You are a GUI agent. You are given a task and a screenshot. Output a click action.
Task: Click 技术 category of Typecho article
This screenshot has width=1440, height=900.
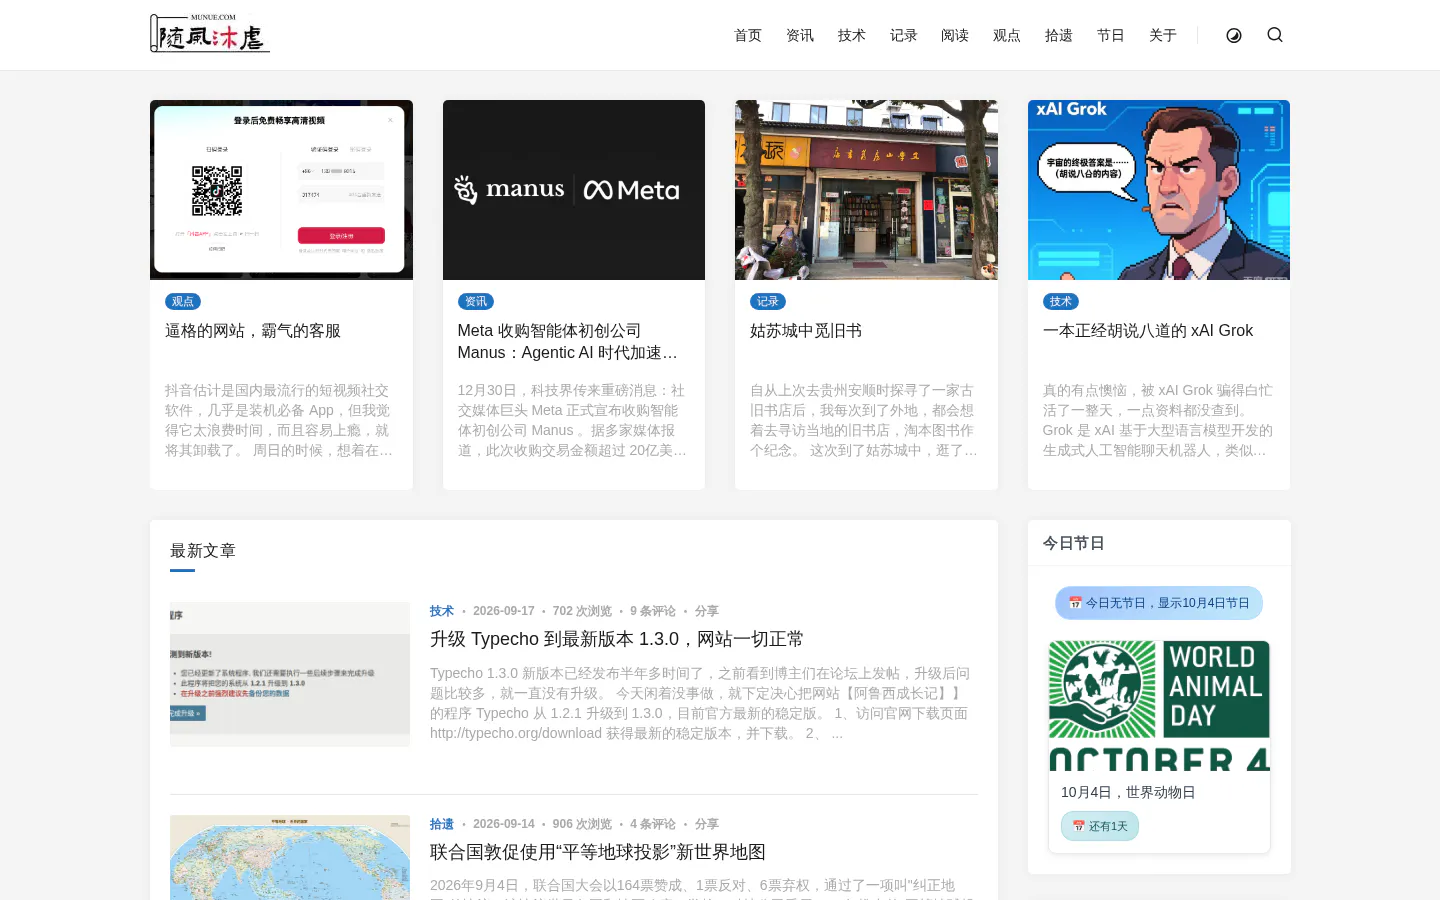(x=442, y=611)
